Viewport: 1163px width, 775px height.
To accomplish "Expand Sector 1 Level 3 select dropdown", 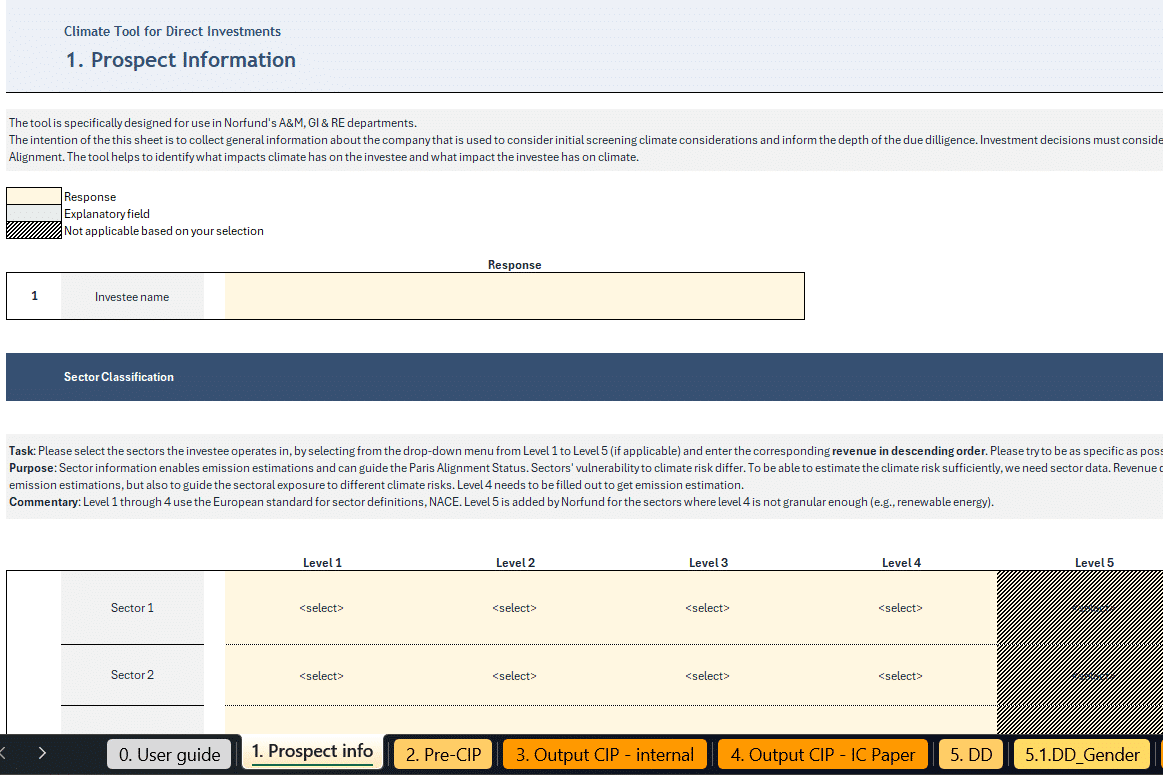I will click(x=707, y=608).
